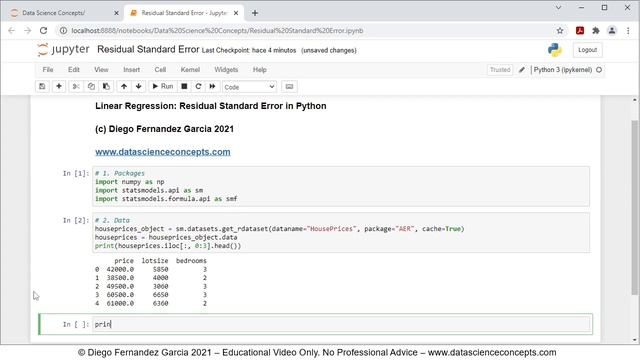This screenshot has width=640, height=360.
Task: Click the In [2]: prompt label
Action: (x=76, y=220)
